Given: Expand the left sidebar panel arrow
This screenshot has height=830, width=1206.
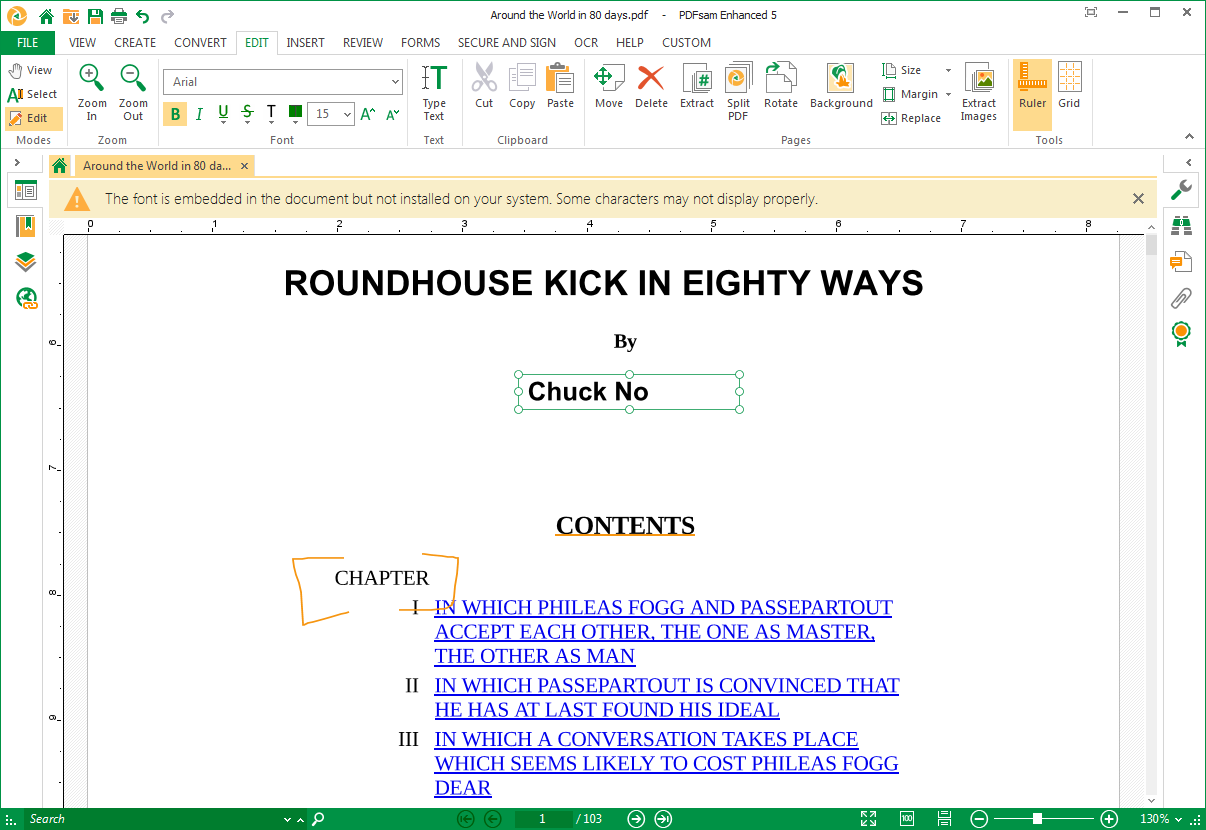Looking at the screenshot, I should 18,162.
